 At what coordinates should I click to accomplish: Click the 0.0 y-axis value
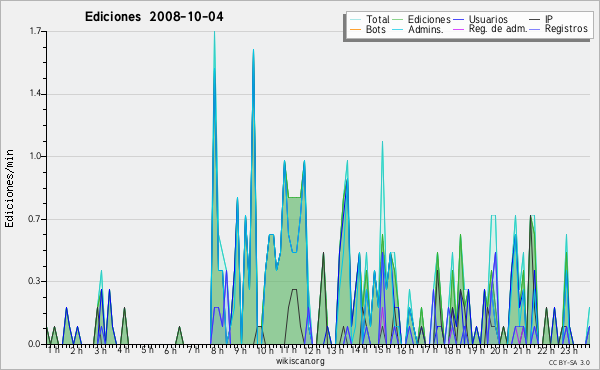click(35, 344)
